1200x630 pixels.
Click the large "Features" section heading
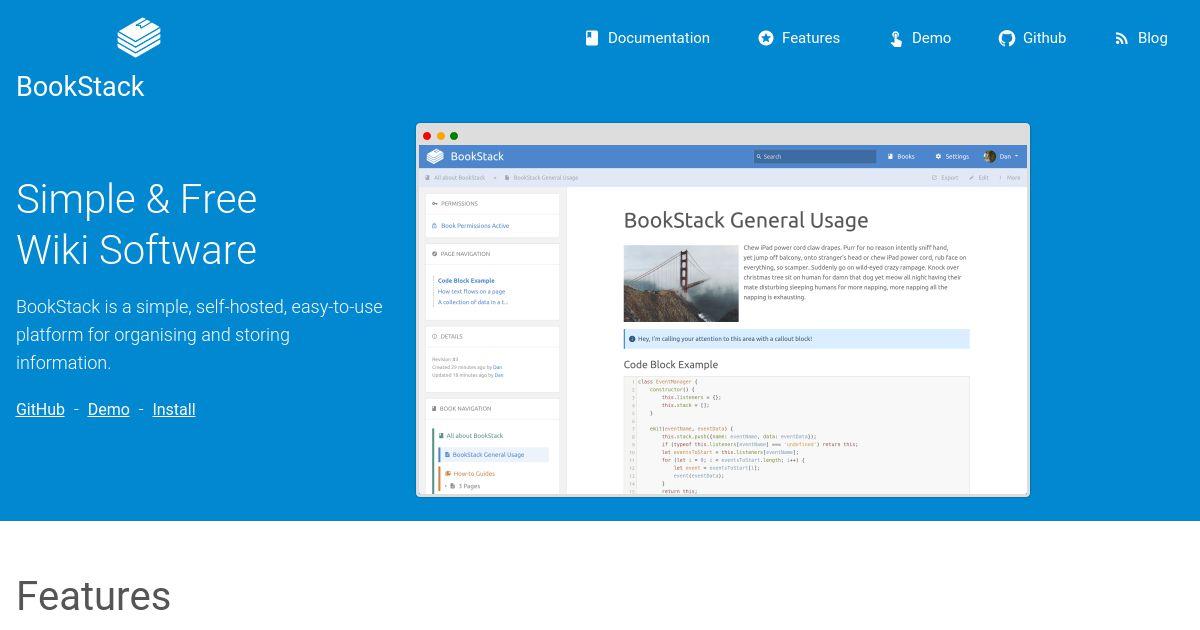point(94,596)
